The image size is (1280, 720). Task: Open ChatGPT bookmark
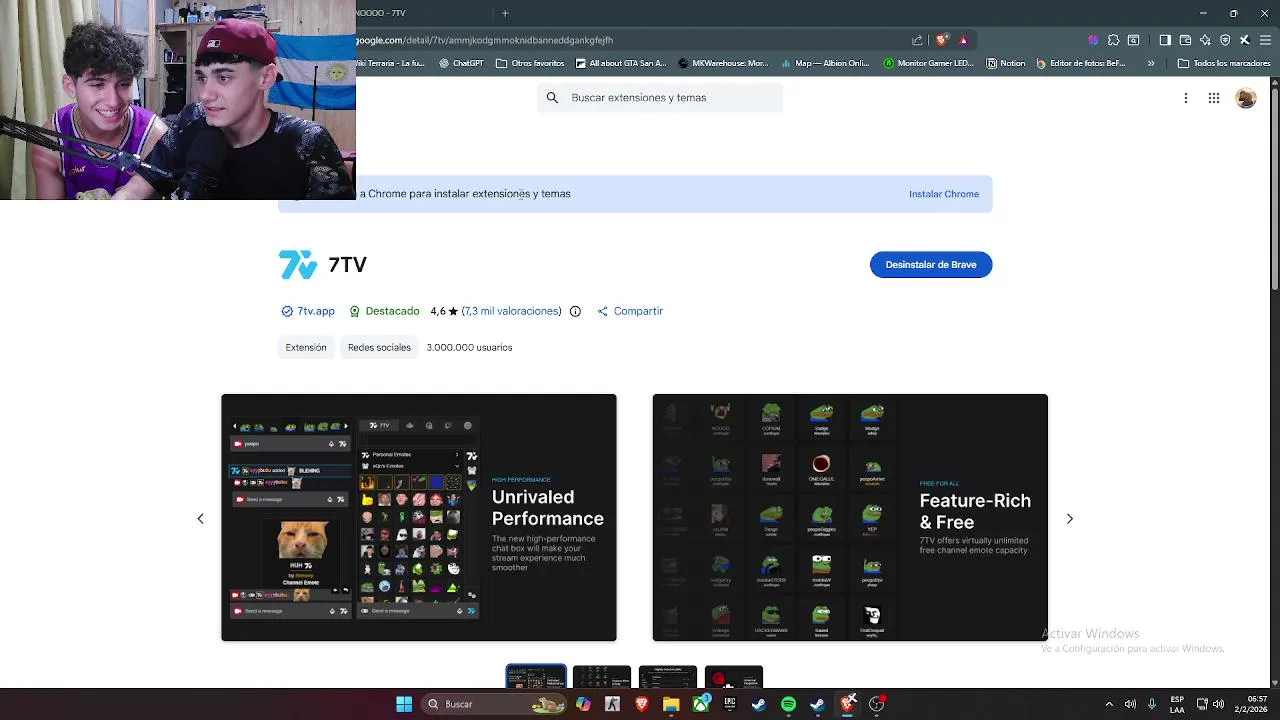tap(461, 63)
